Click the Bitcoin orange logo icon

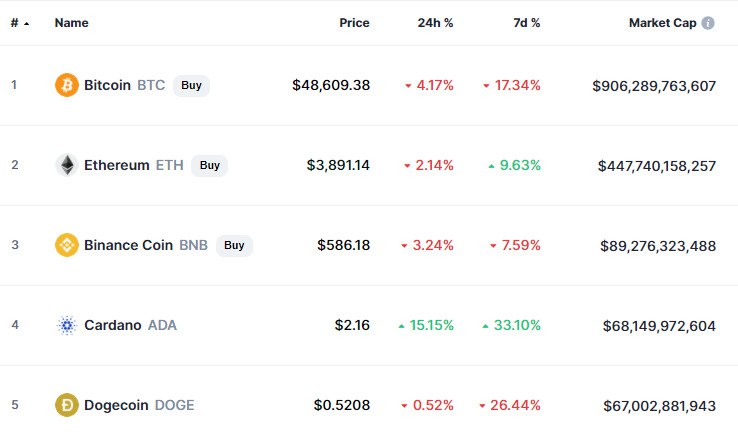[67, 85]
